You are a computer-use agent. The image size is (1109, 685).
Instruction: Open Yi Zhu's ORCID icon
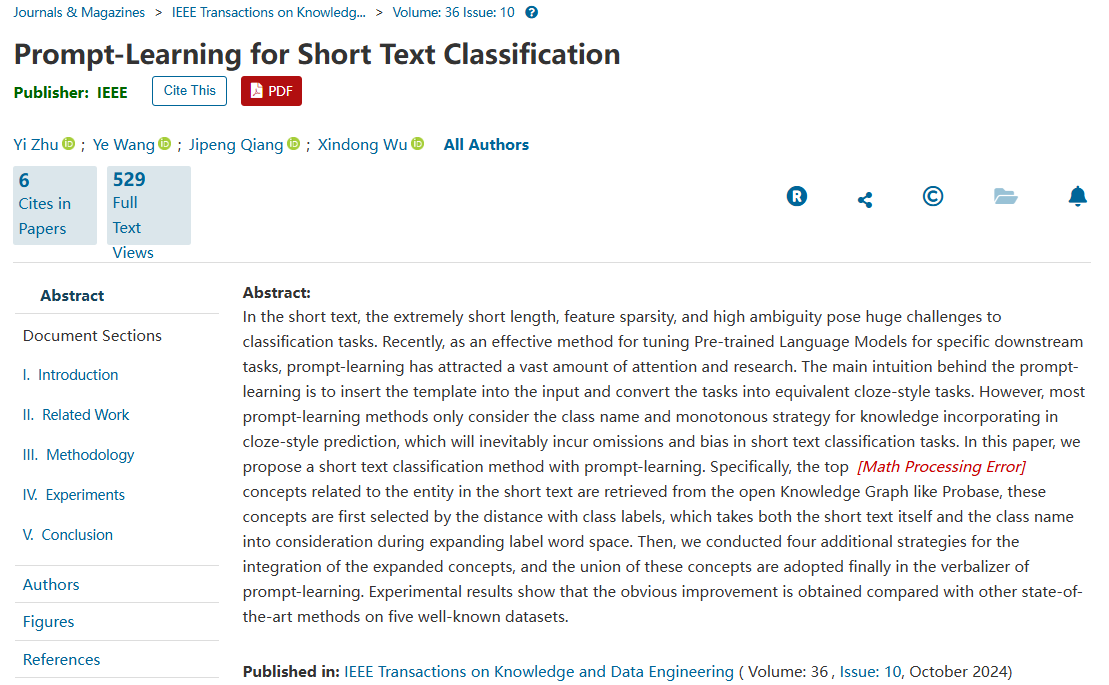[x=69, y=144]
